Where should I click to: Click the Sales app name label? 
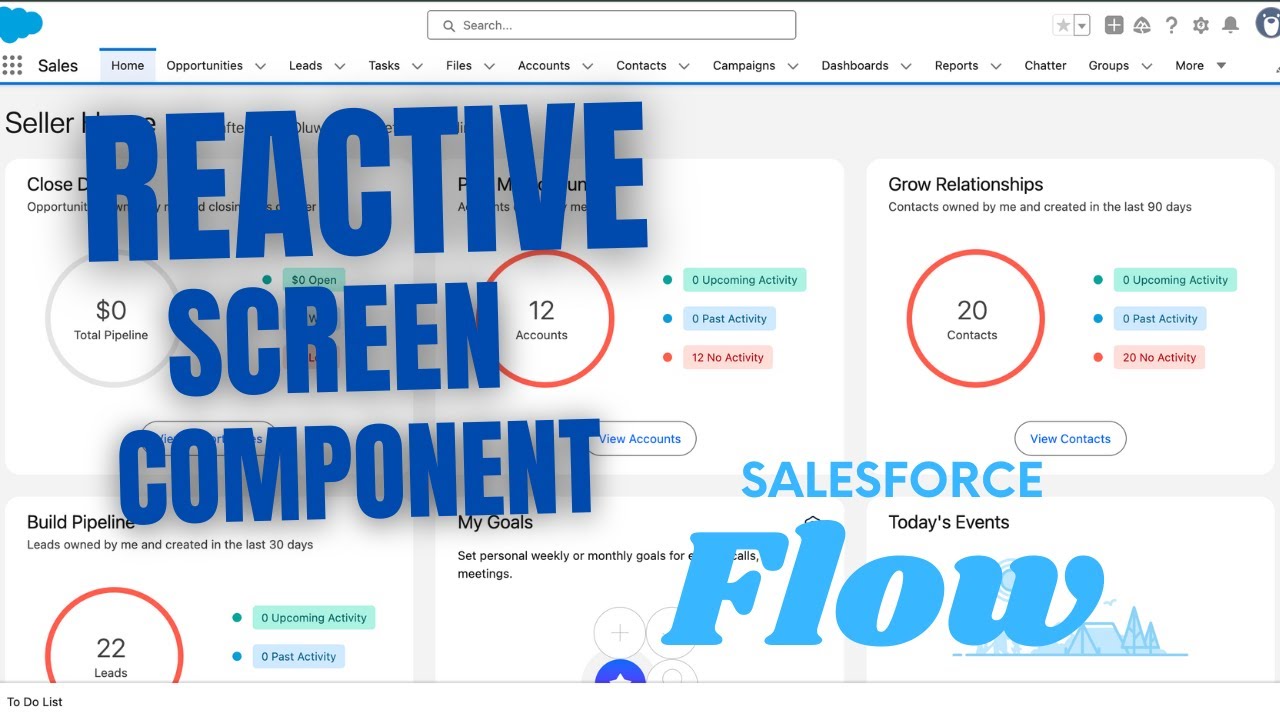[x=57, y=66]
